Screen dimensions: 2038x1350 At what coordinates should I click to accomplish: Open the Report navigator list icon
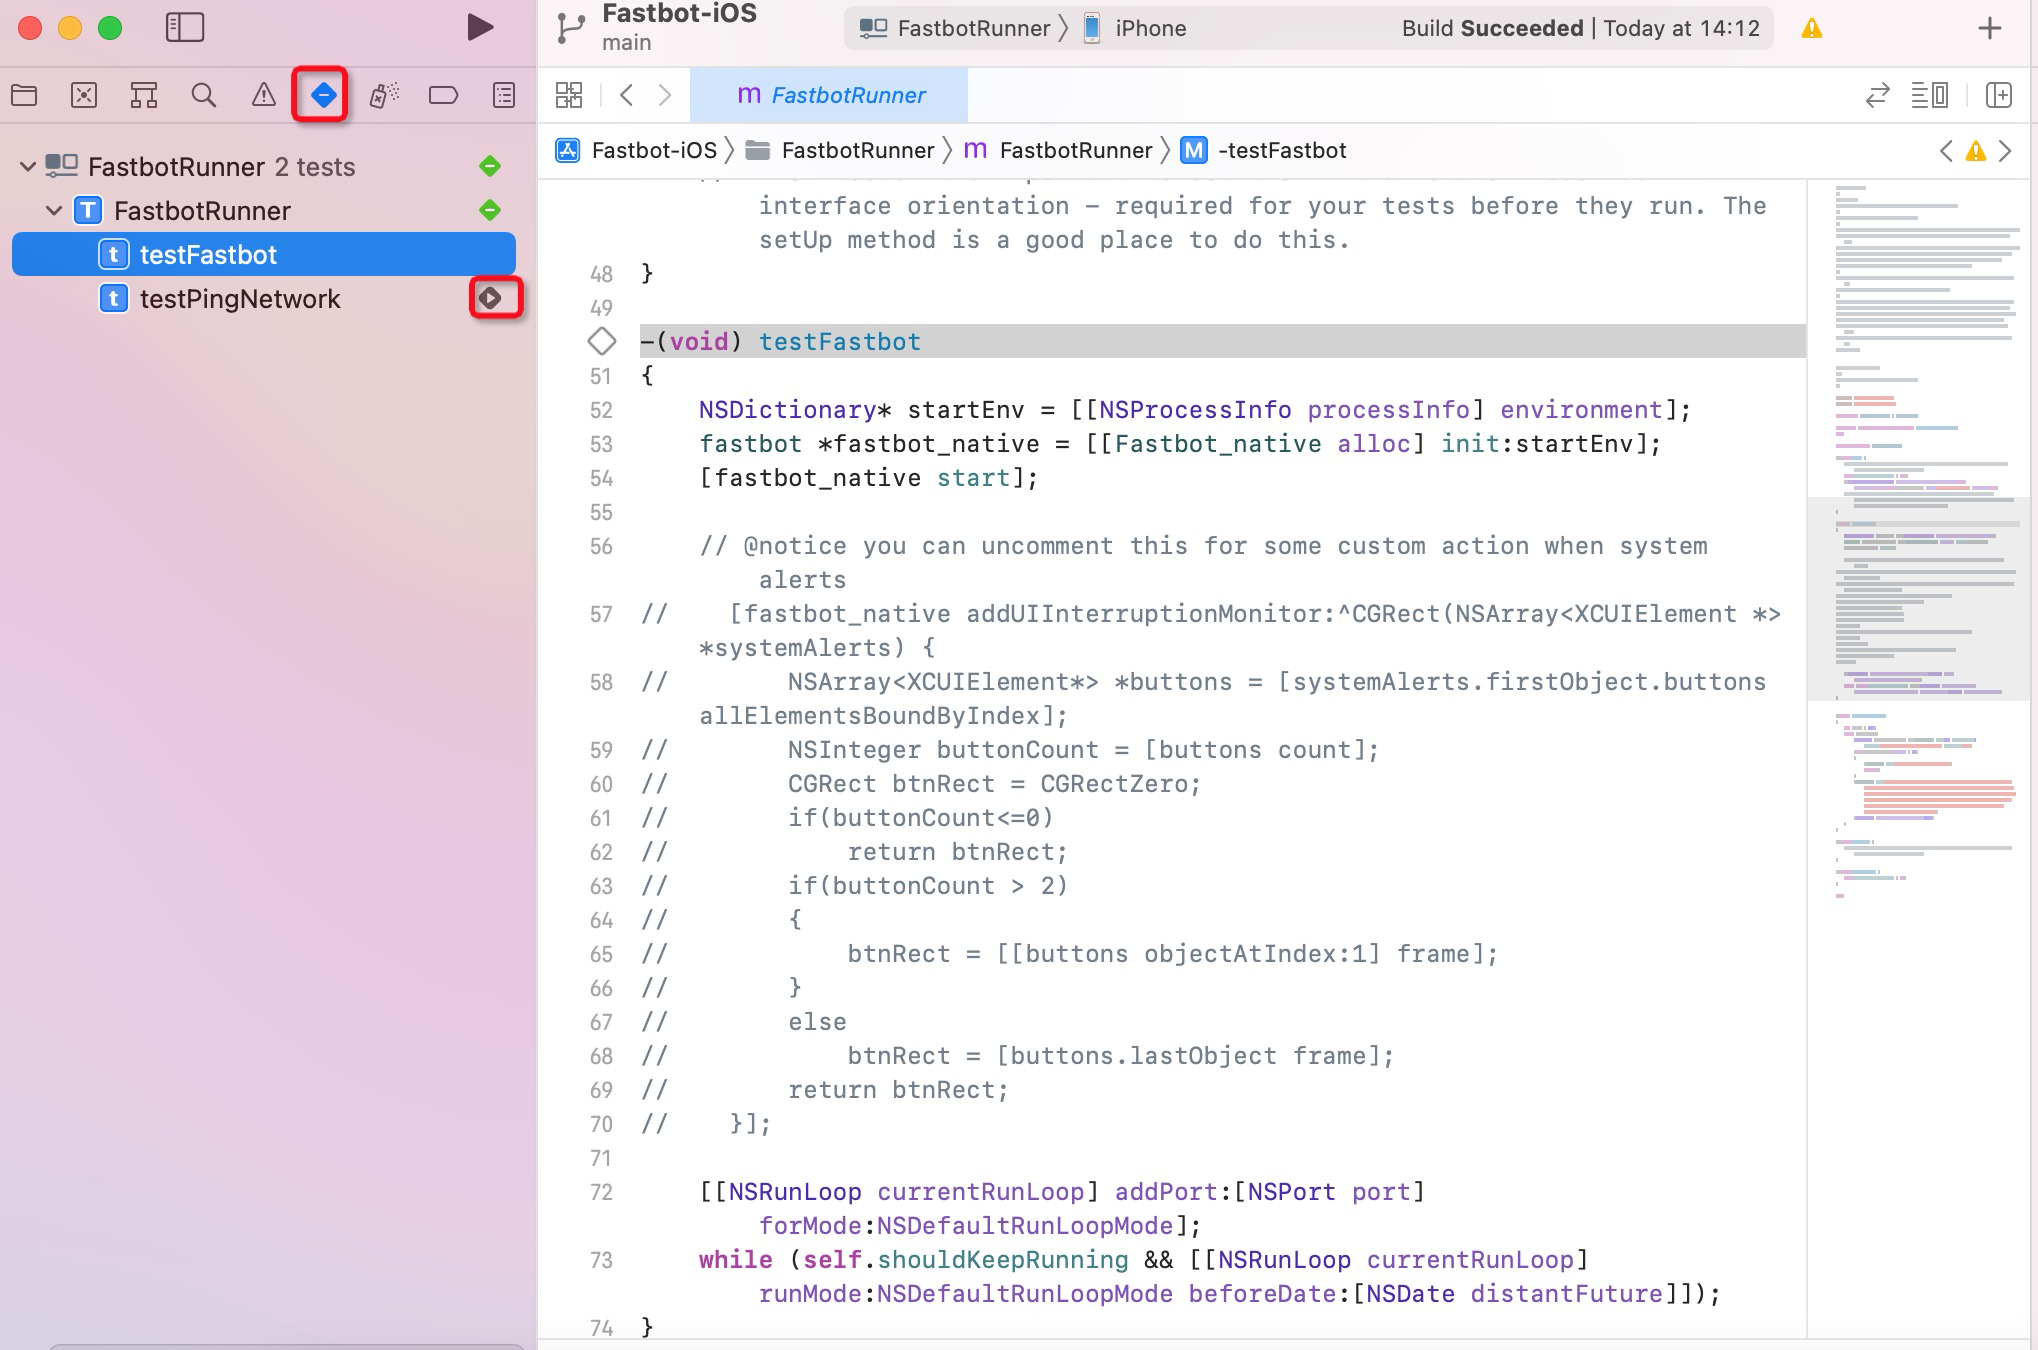[503, 95]
